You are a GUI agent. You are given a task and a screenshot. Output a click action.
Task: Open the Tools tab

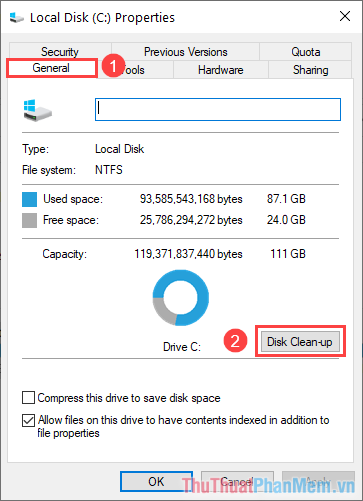coord(135,70)
